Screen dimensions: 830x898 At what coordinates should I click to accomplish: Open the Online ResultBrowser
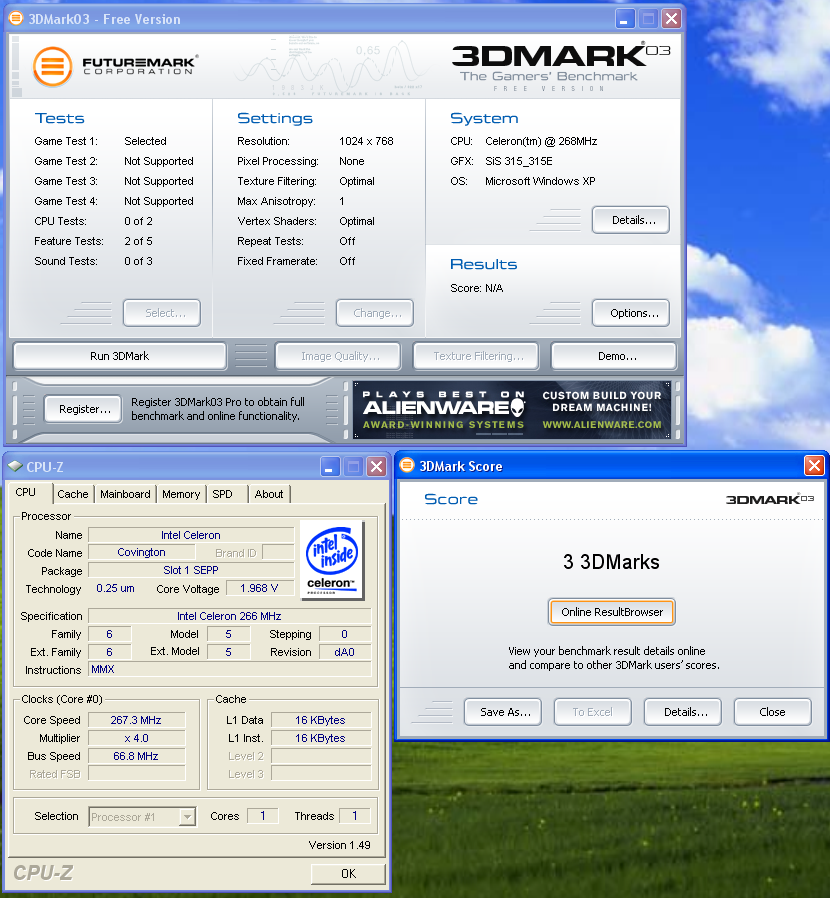[612, 612]
